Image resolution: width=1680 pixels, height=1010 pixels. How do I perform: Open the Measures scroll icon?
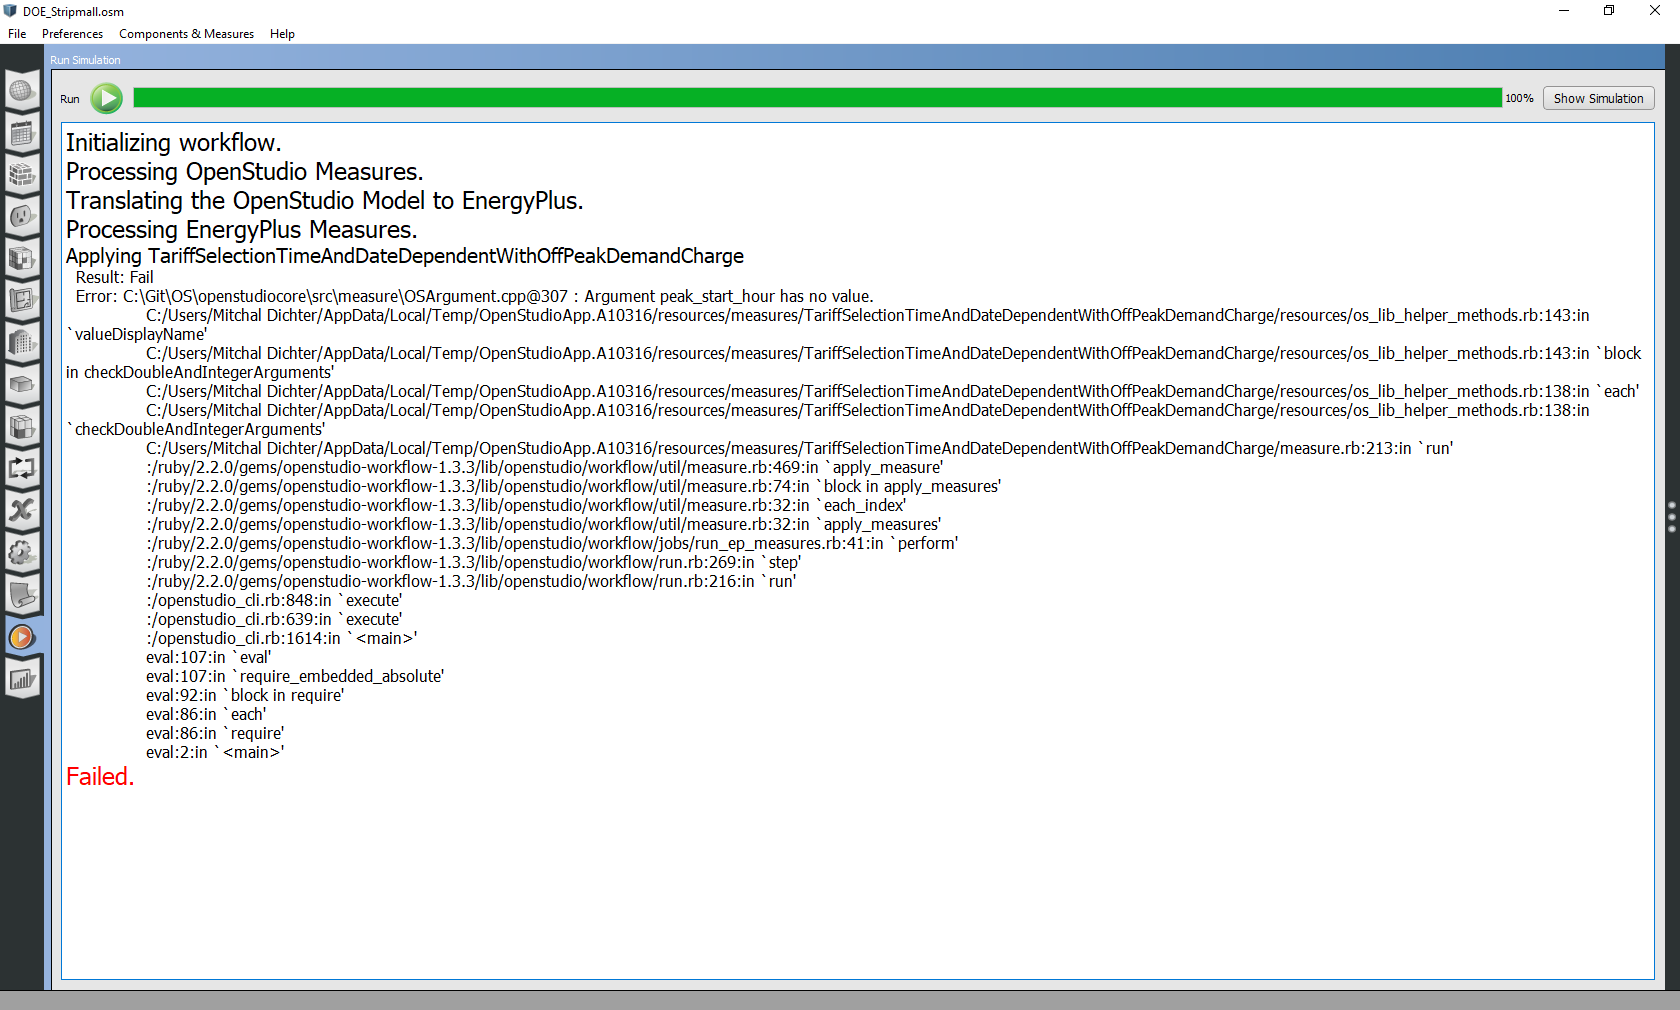point(22,596)
